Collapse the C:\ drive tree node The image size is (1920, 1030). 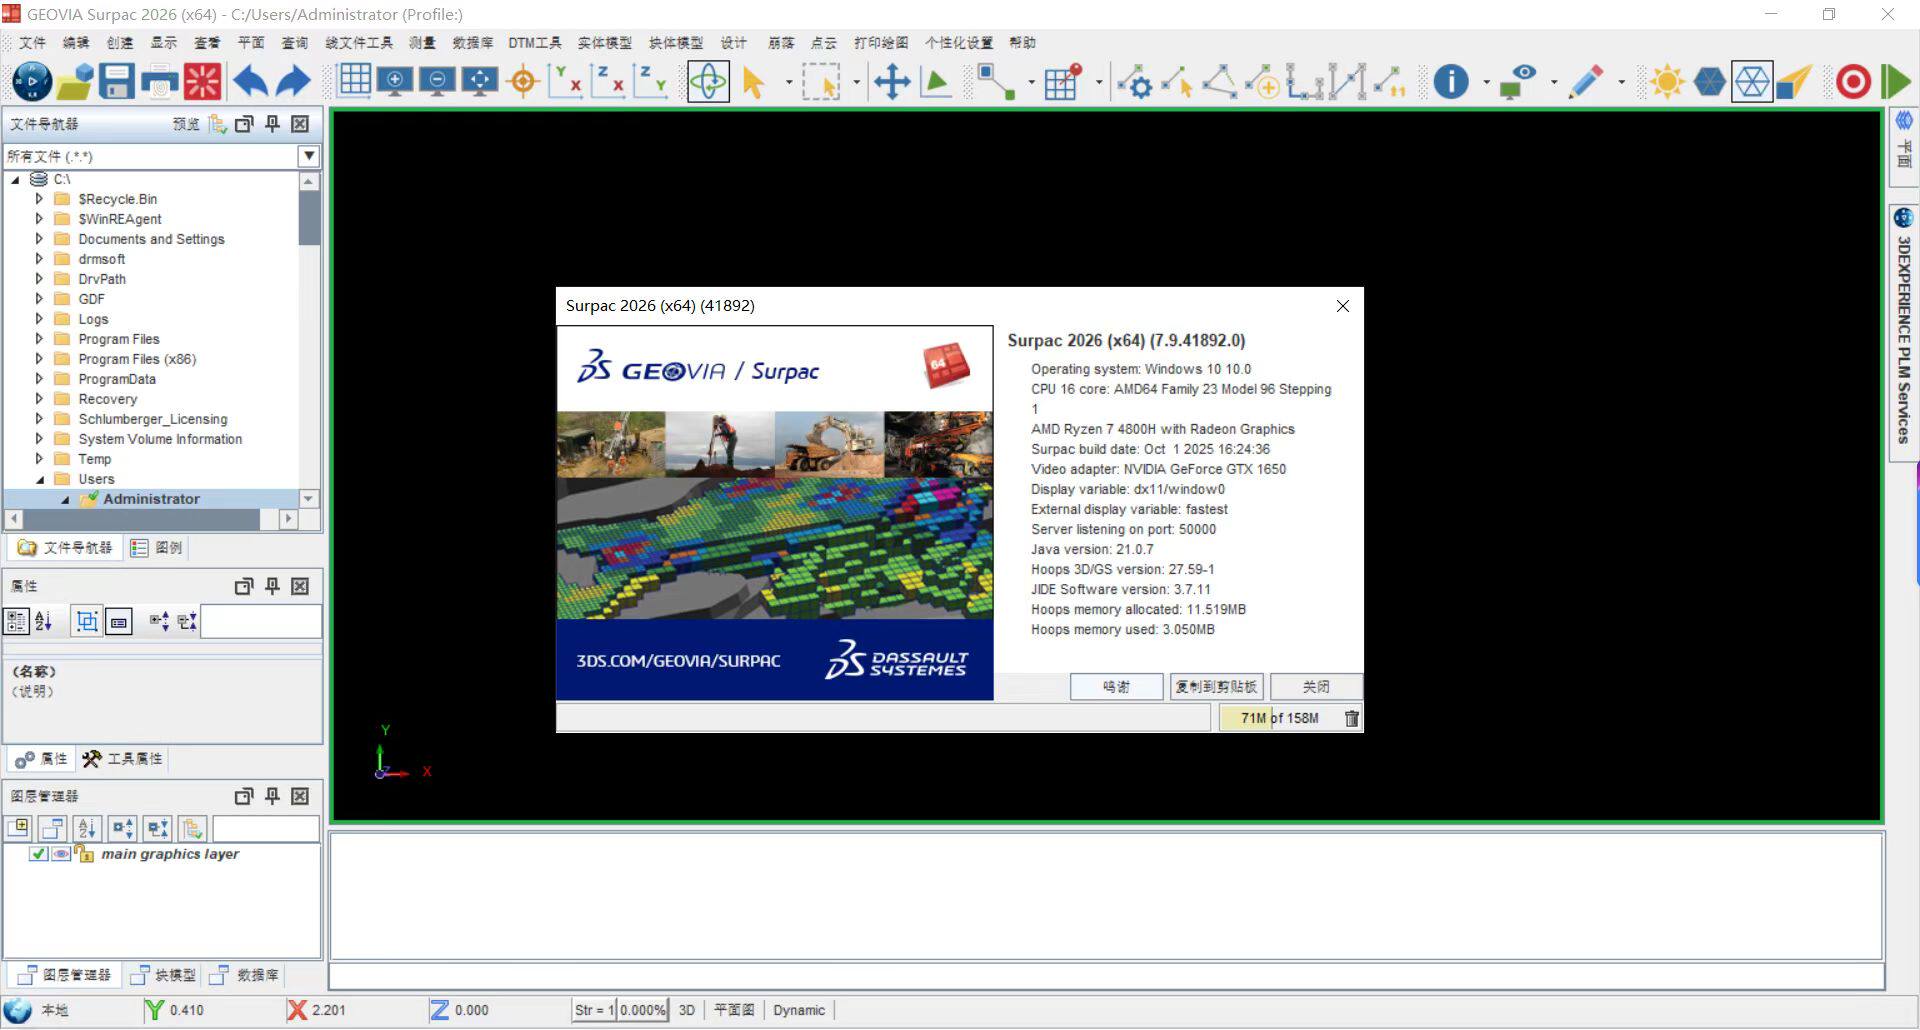tap(15, 180)
